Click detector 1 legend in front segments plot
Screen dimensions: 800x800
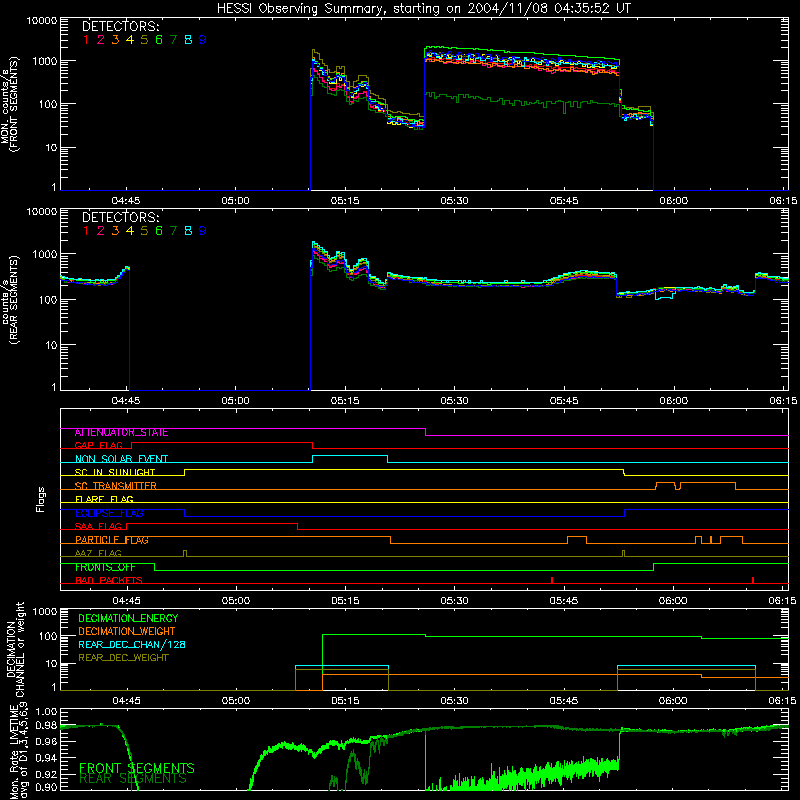[86, 40]
